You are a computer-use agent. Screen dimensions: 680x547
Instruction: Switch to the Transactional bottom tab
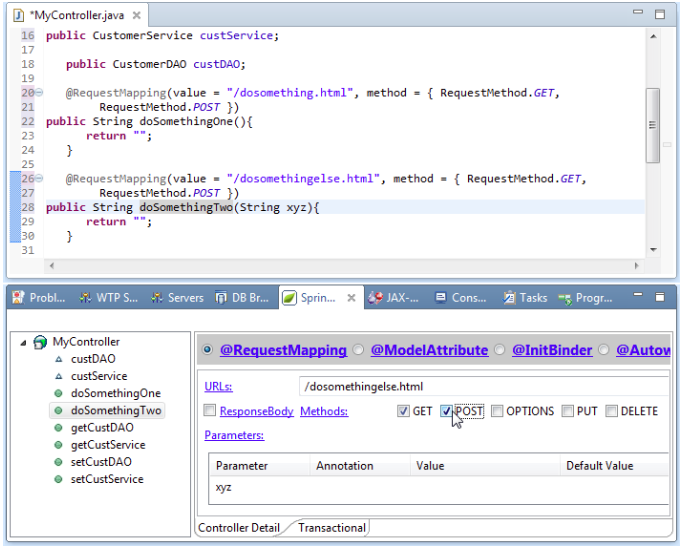[x=332, y=528]
